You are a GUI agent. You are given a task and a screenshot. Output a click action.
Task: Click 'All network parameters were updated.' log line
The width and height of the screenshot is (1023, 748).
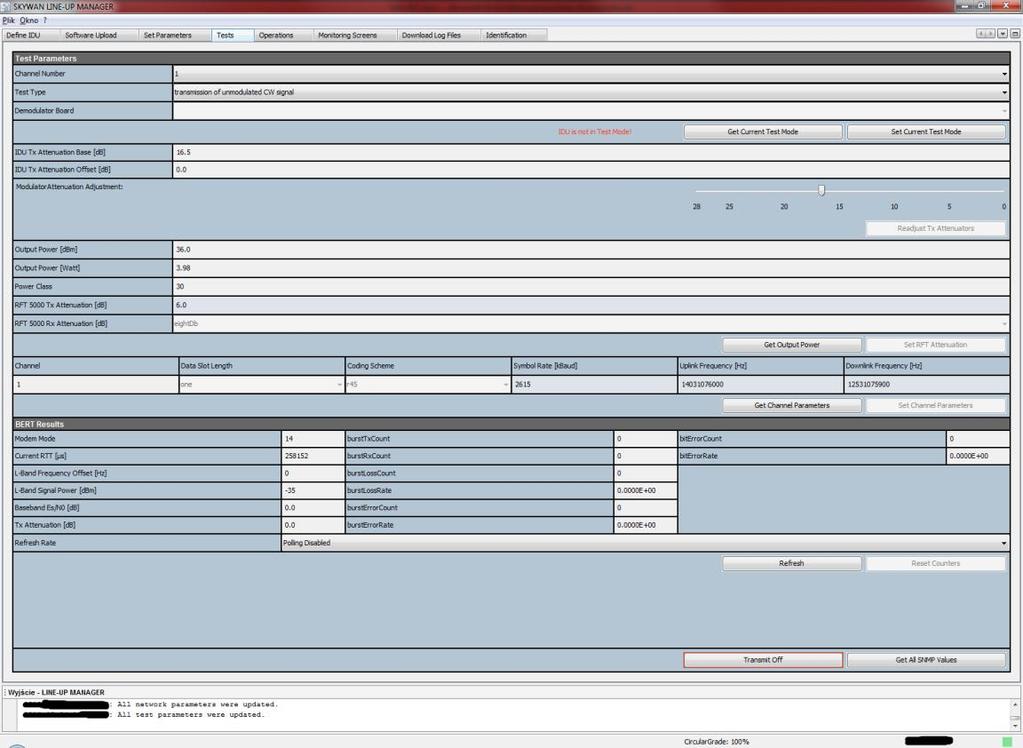(198, 705)
